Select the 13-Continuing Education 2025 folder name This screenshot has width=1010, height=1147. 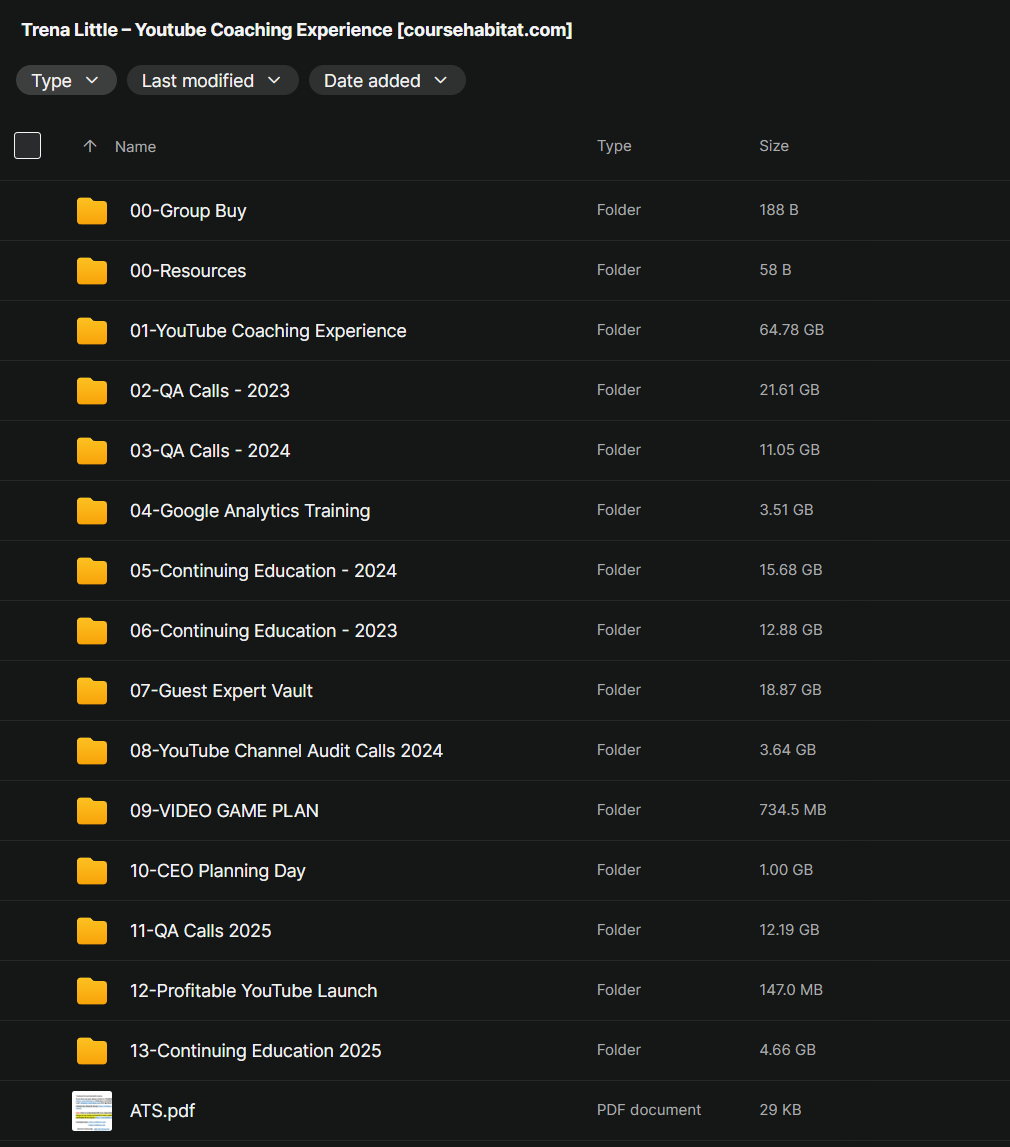coord(255,1051)
